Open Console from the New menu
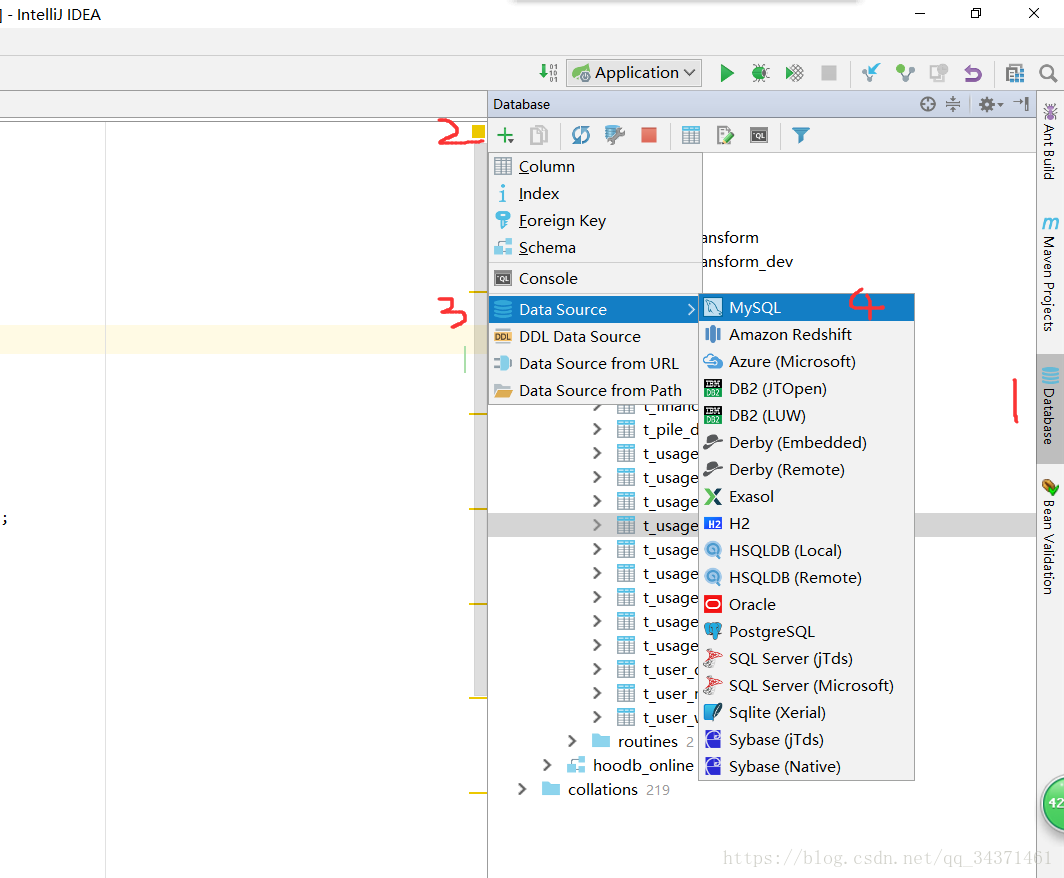1064x878 pixels. click(595, 278)
